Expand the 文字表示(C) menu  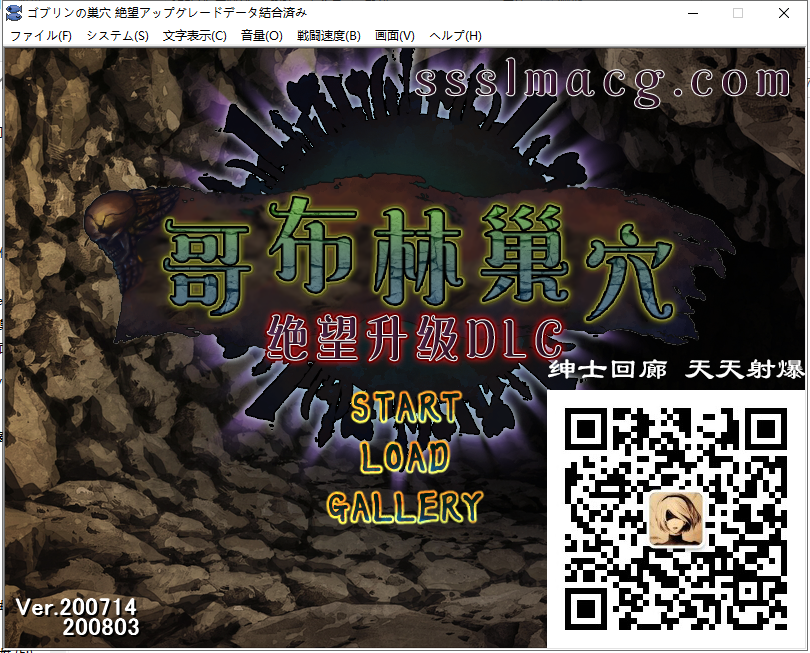tap(194, 36)
